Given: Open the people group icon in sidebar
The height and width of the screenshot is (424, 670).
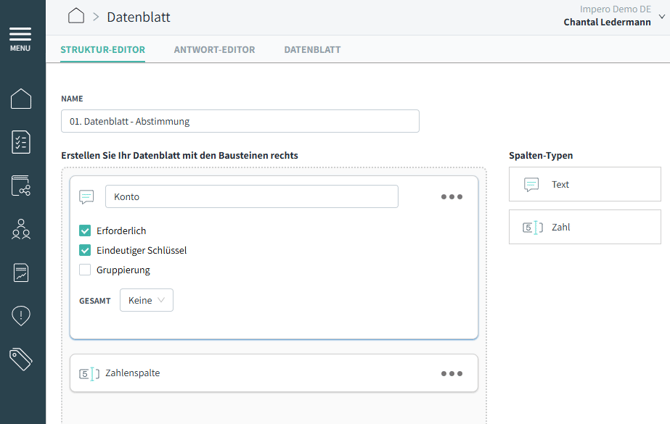Looking at the screenshot, I should [21, 229].
